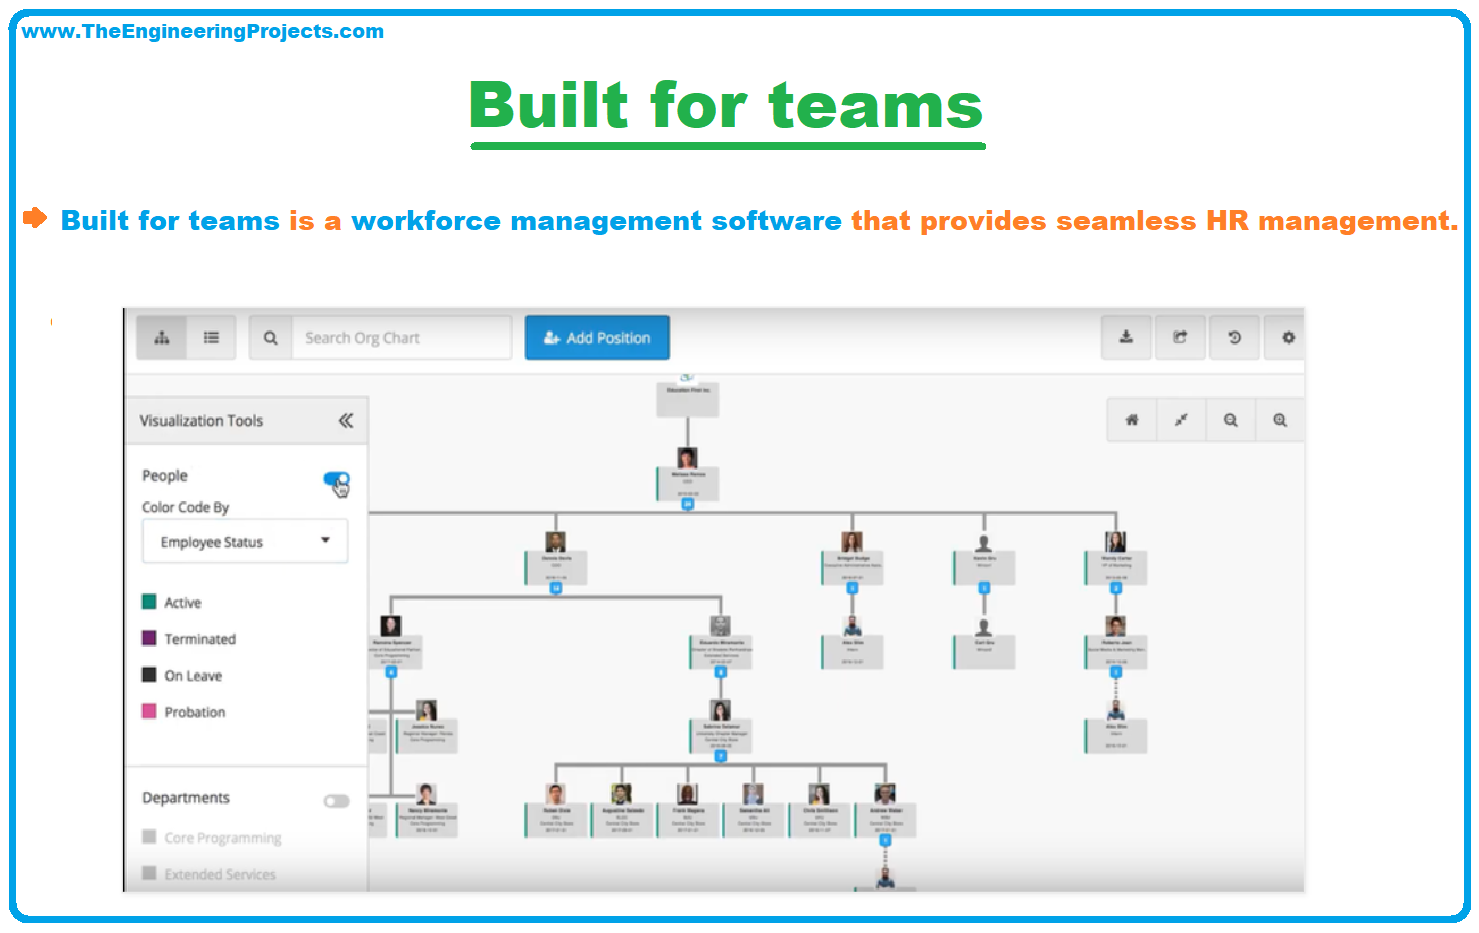
Task: Click the download icon in the toolbar
Action: coord(1126,337)
